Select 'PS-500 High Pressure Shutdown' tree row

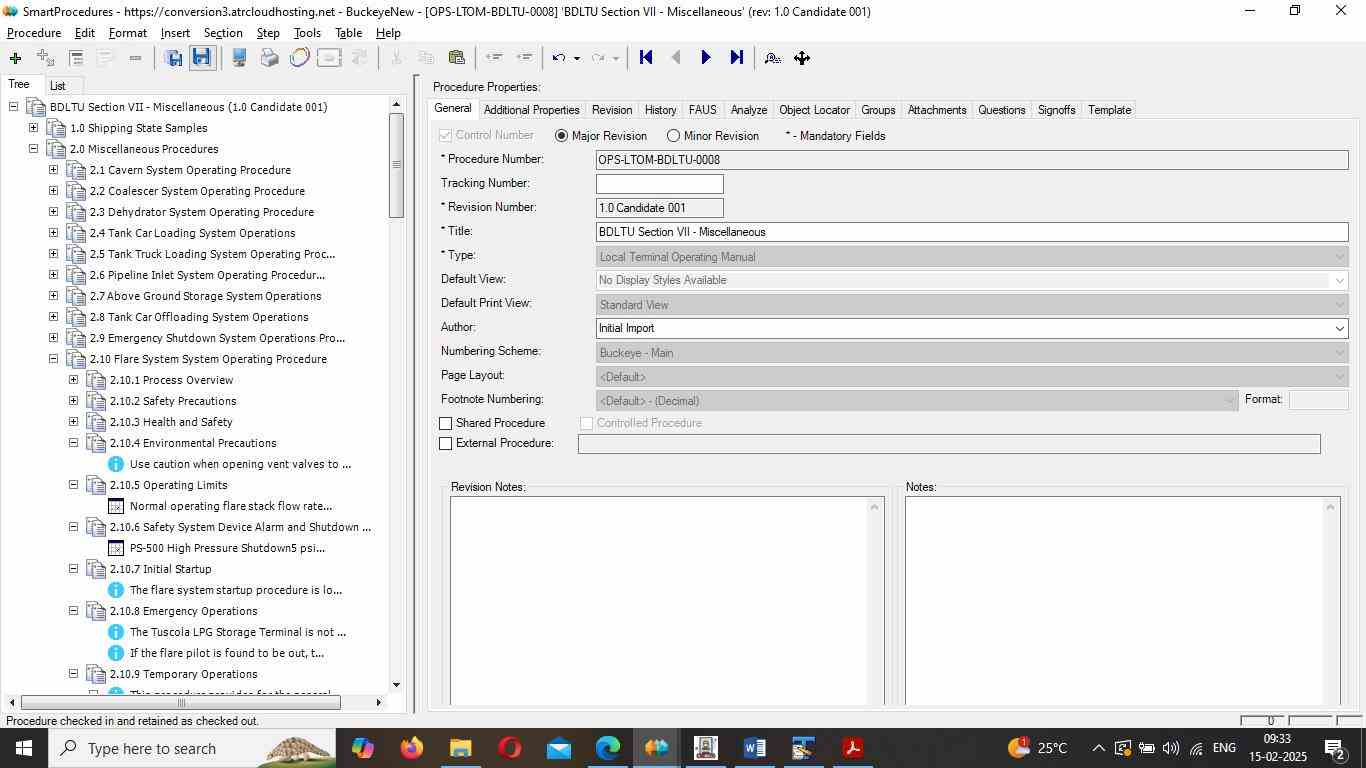click(227, 548)
